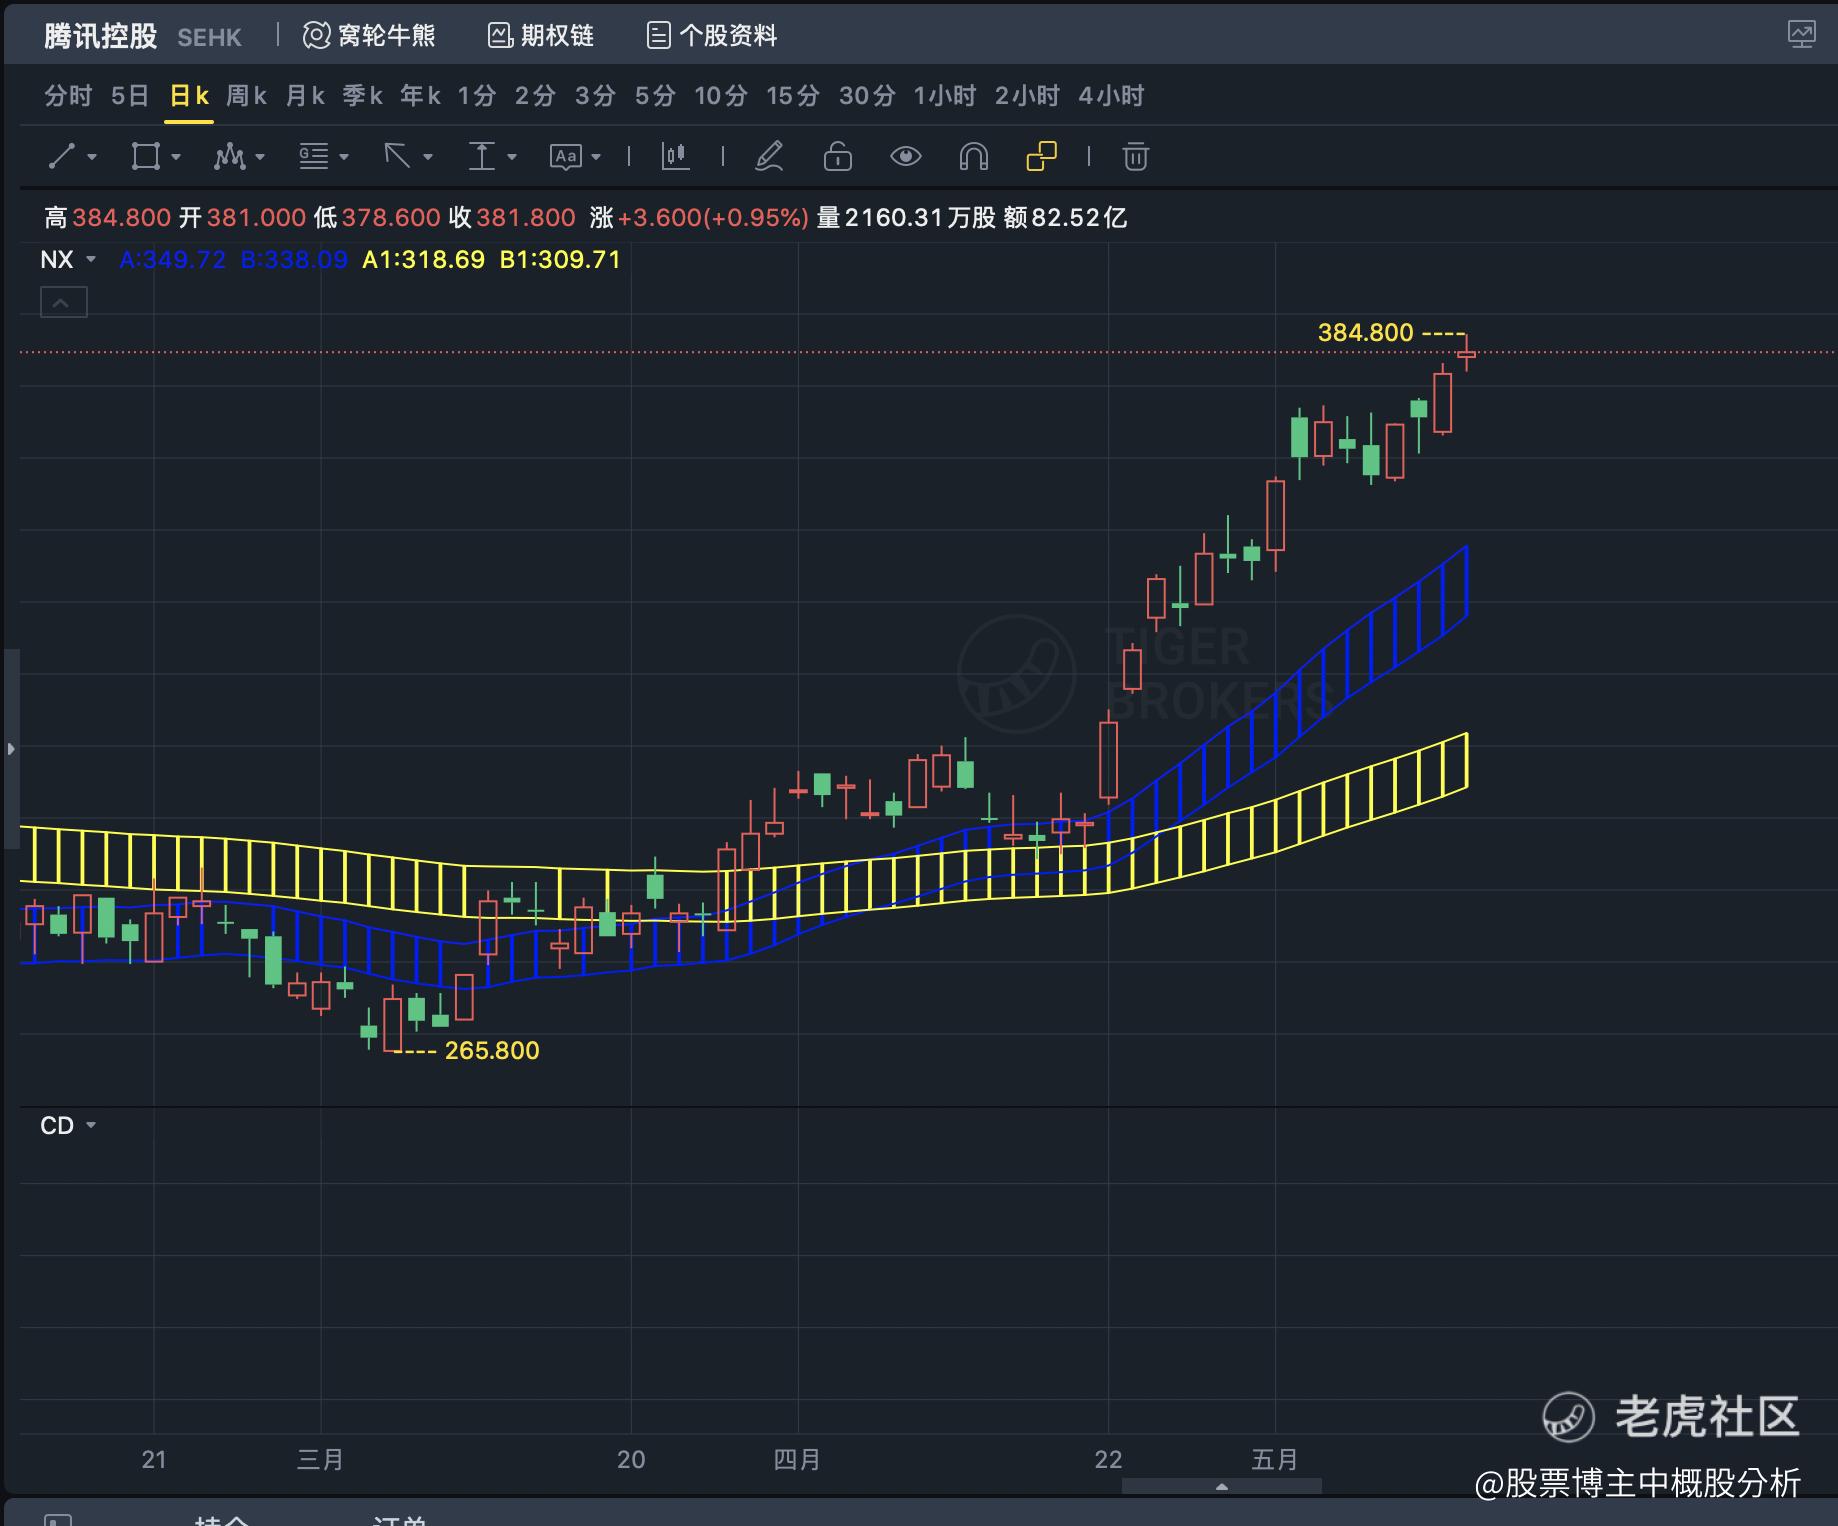Select the 15分 fifteen-minute interval
This screenshot has width=1838, height=1526.
pyautogui.click(x=793, y=96)
